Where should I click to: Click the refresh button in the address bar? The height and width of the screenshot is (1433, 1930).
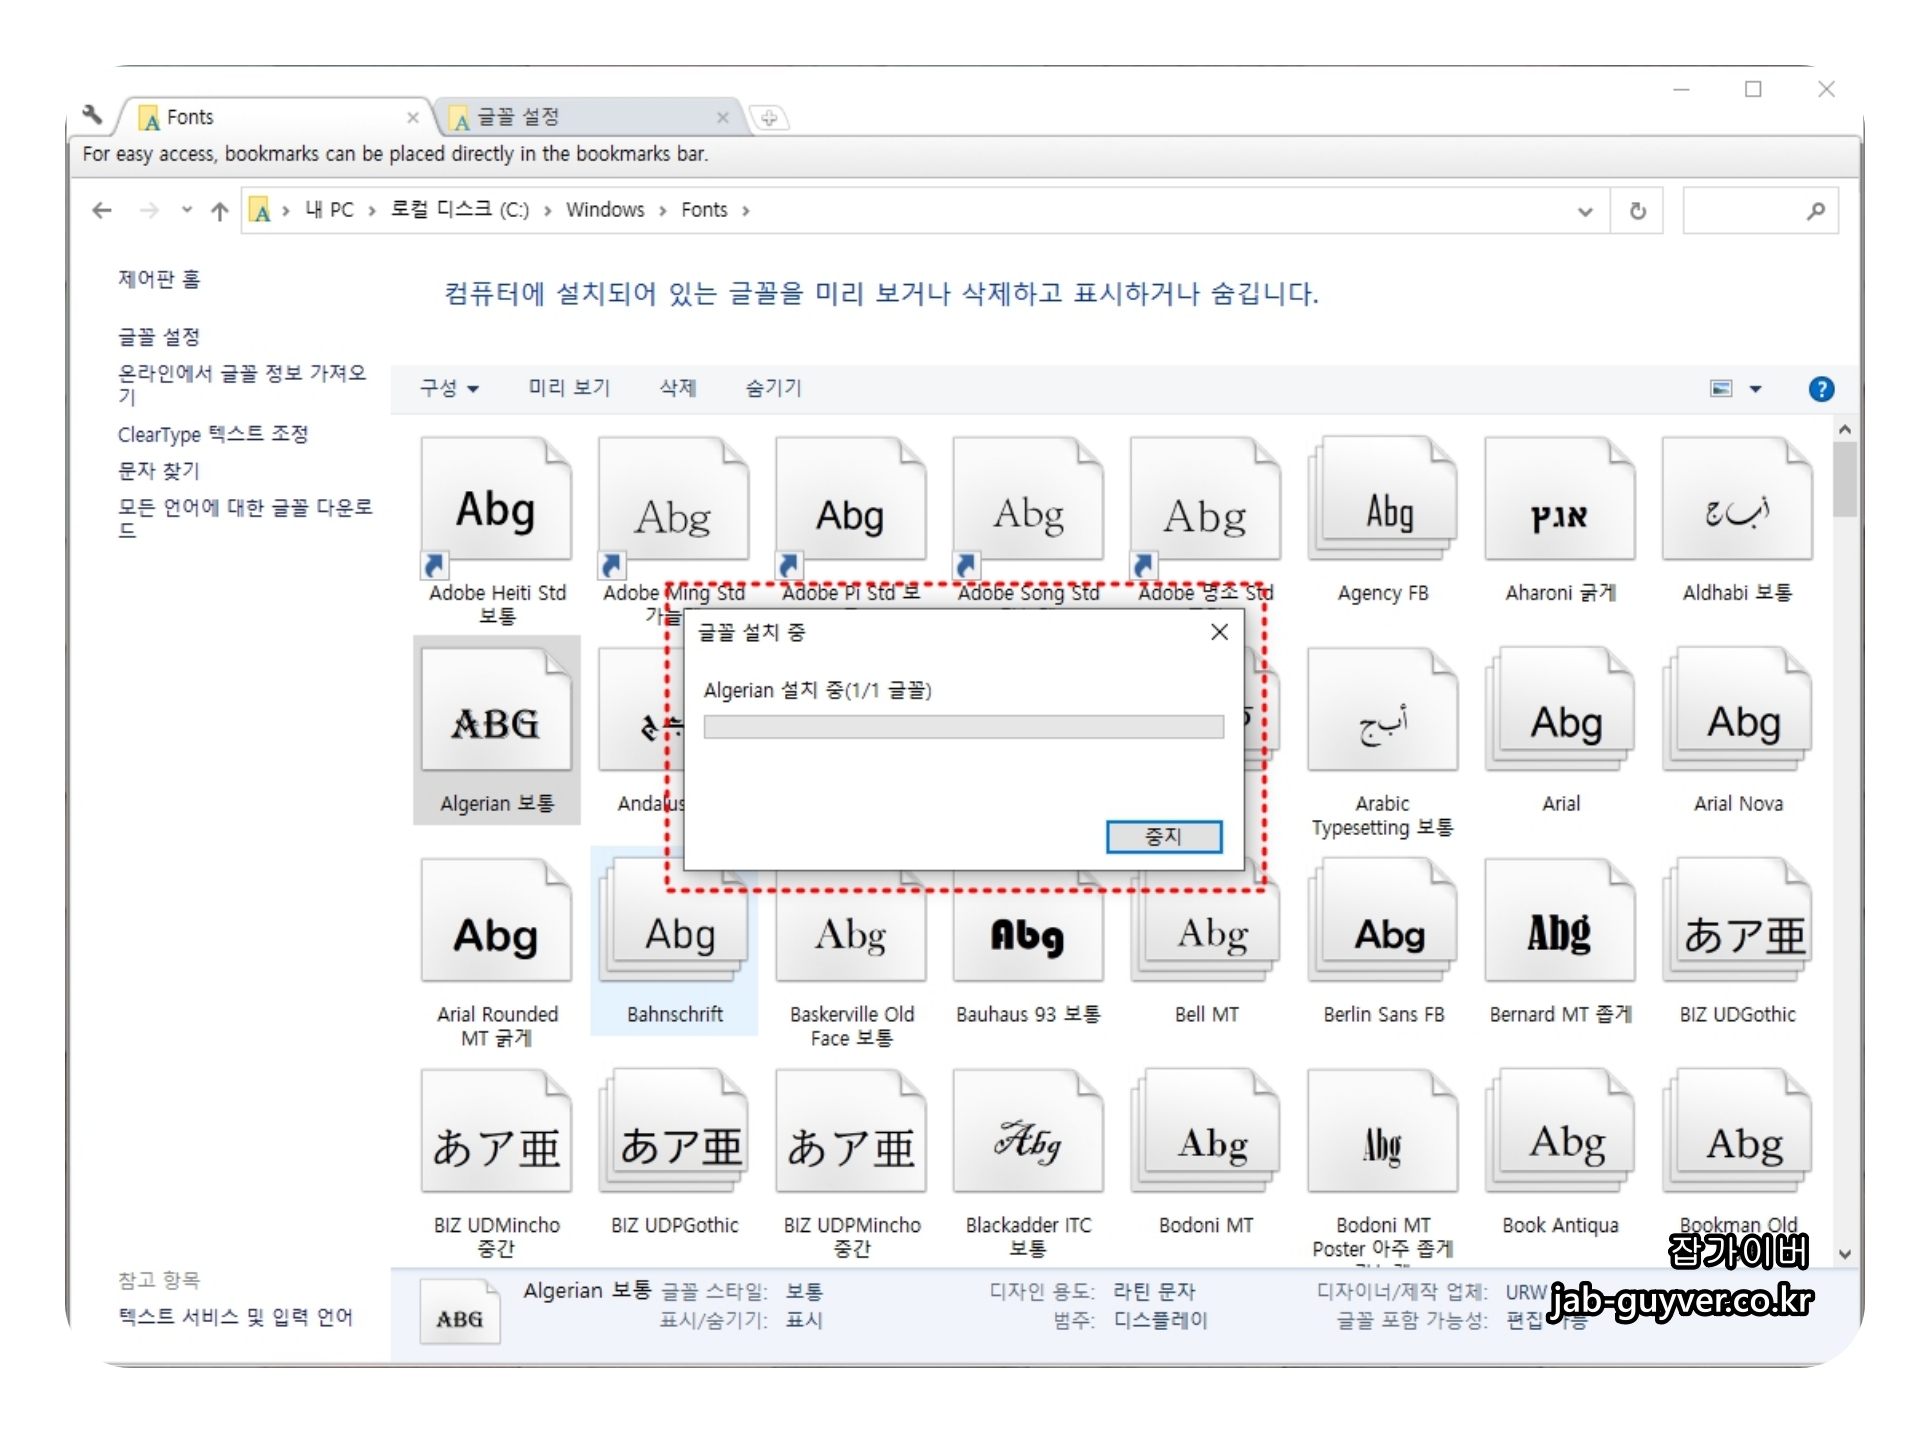(x=1637, y=210)
